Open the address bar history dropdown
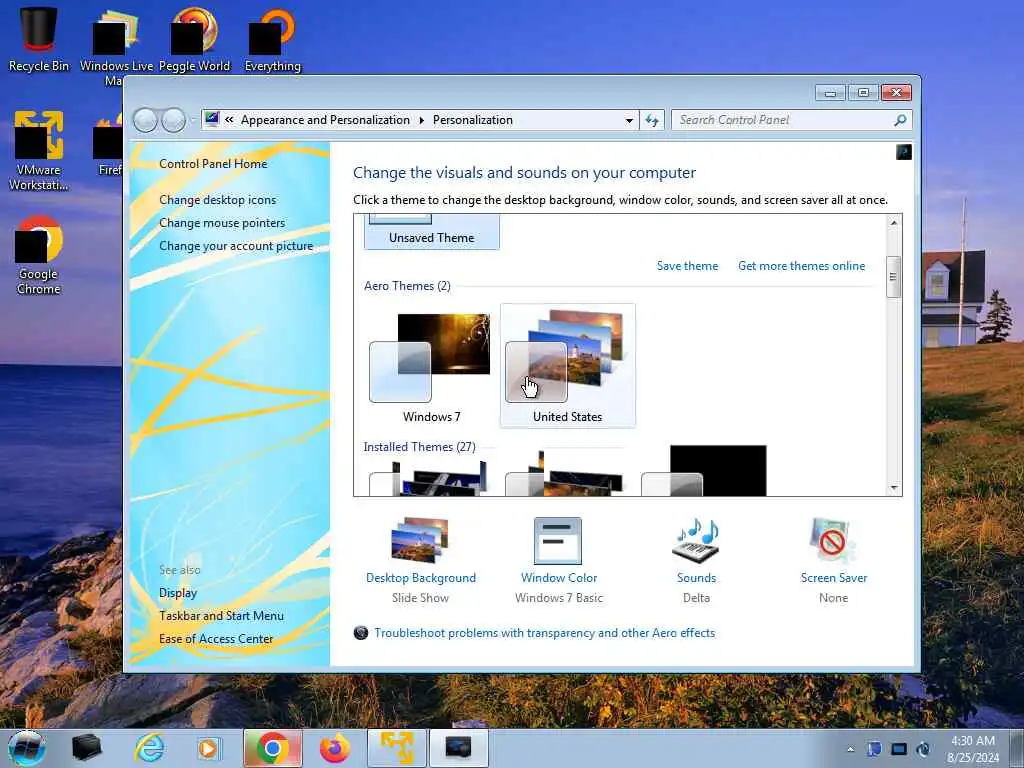Image resolution: width=1024 pixels, height=768 pixels. [629, 120]
